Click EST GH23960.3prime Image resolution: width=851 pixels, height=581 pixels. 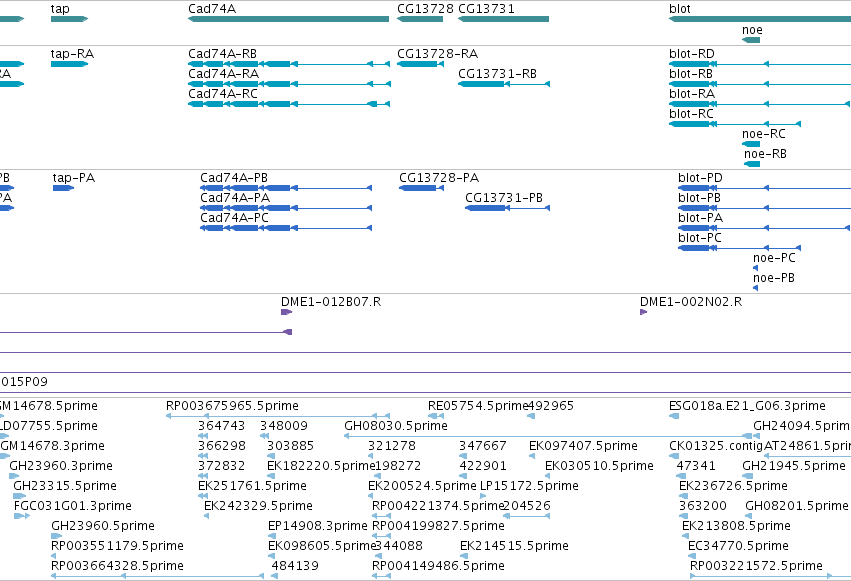[61, 466]
